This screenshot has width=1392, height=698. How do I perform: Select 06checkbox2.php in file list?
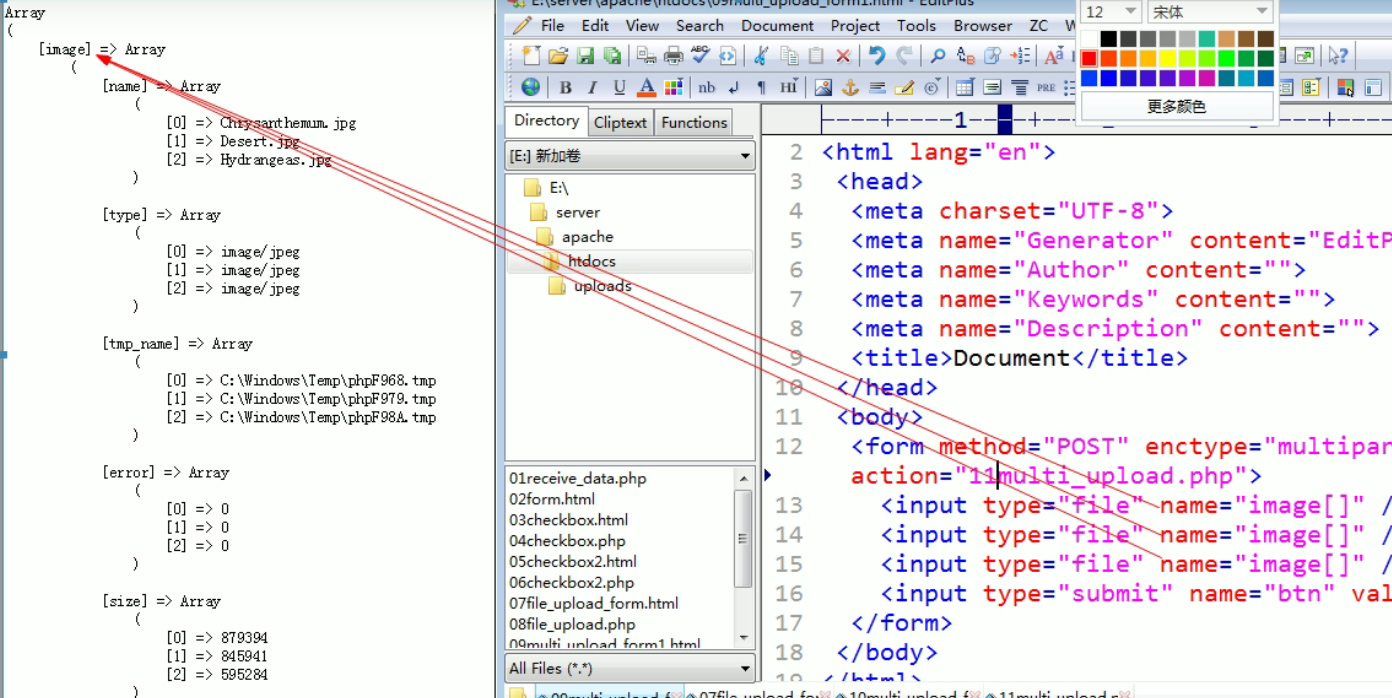(x=571, y=582)
